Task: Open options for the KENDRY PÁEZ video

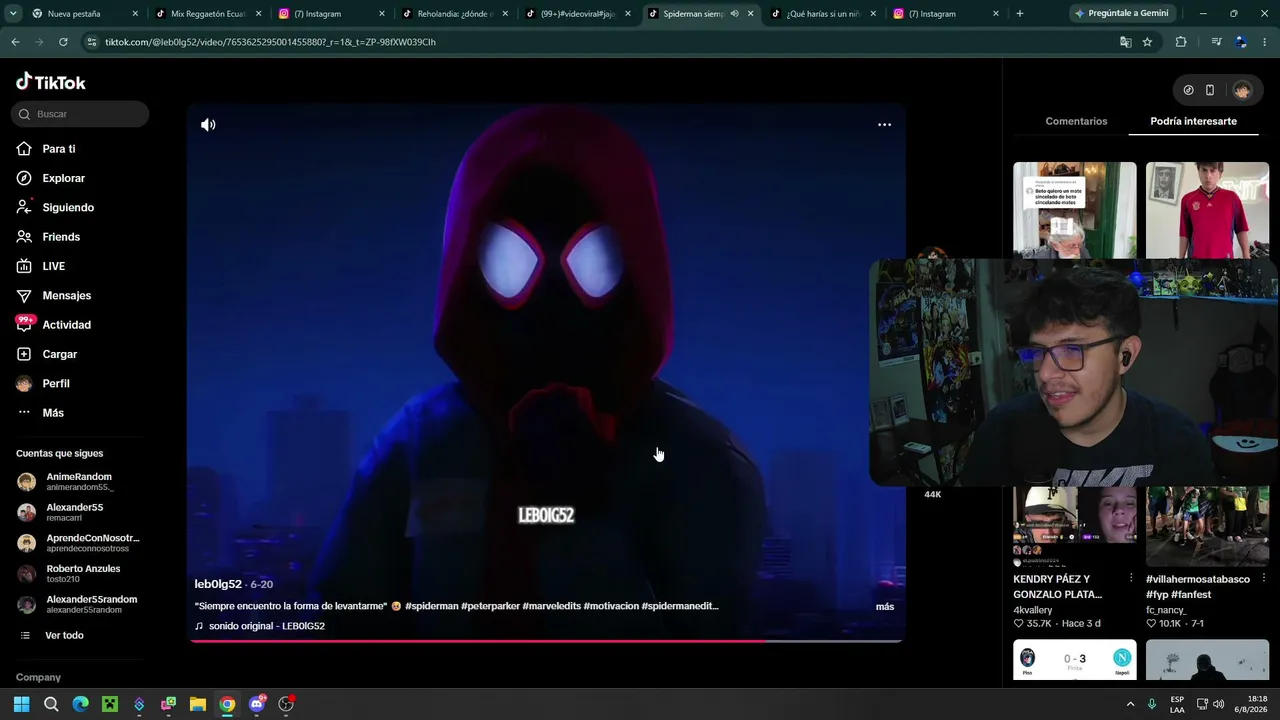Action: coord(1131,579)
